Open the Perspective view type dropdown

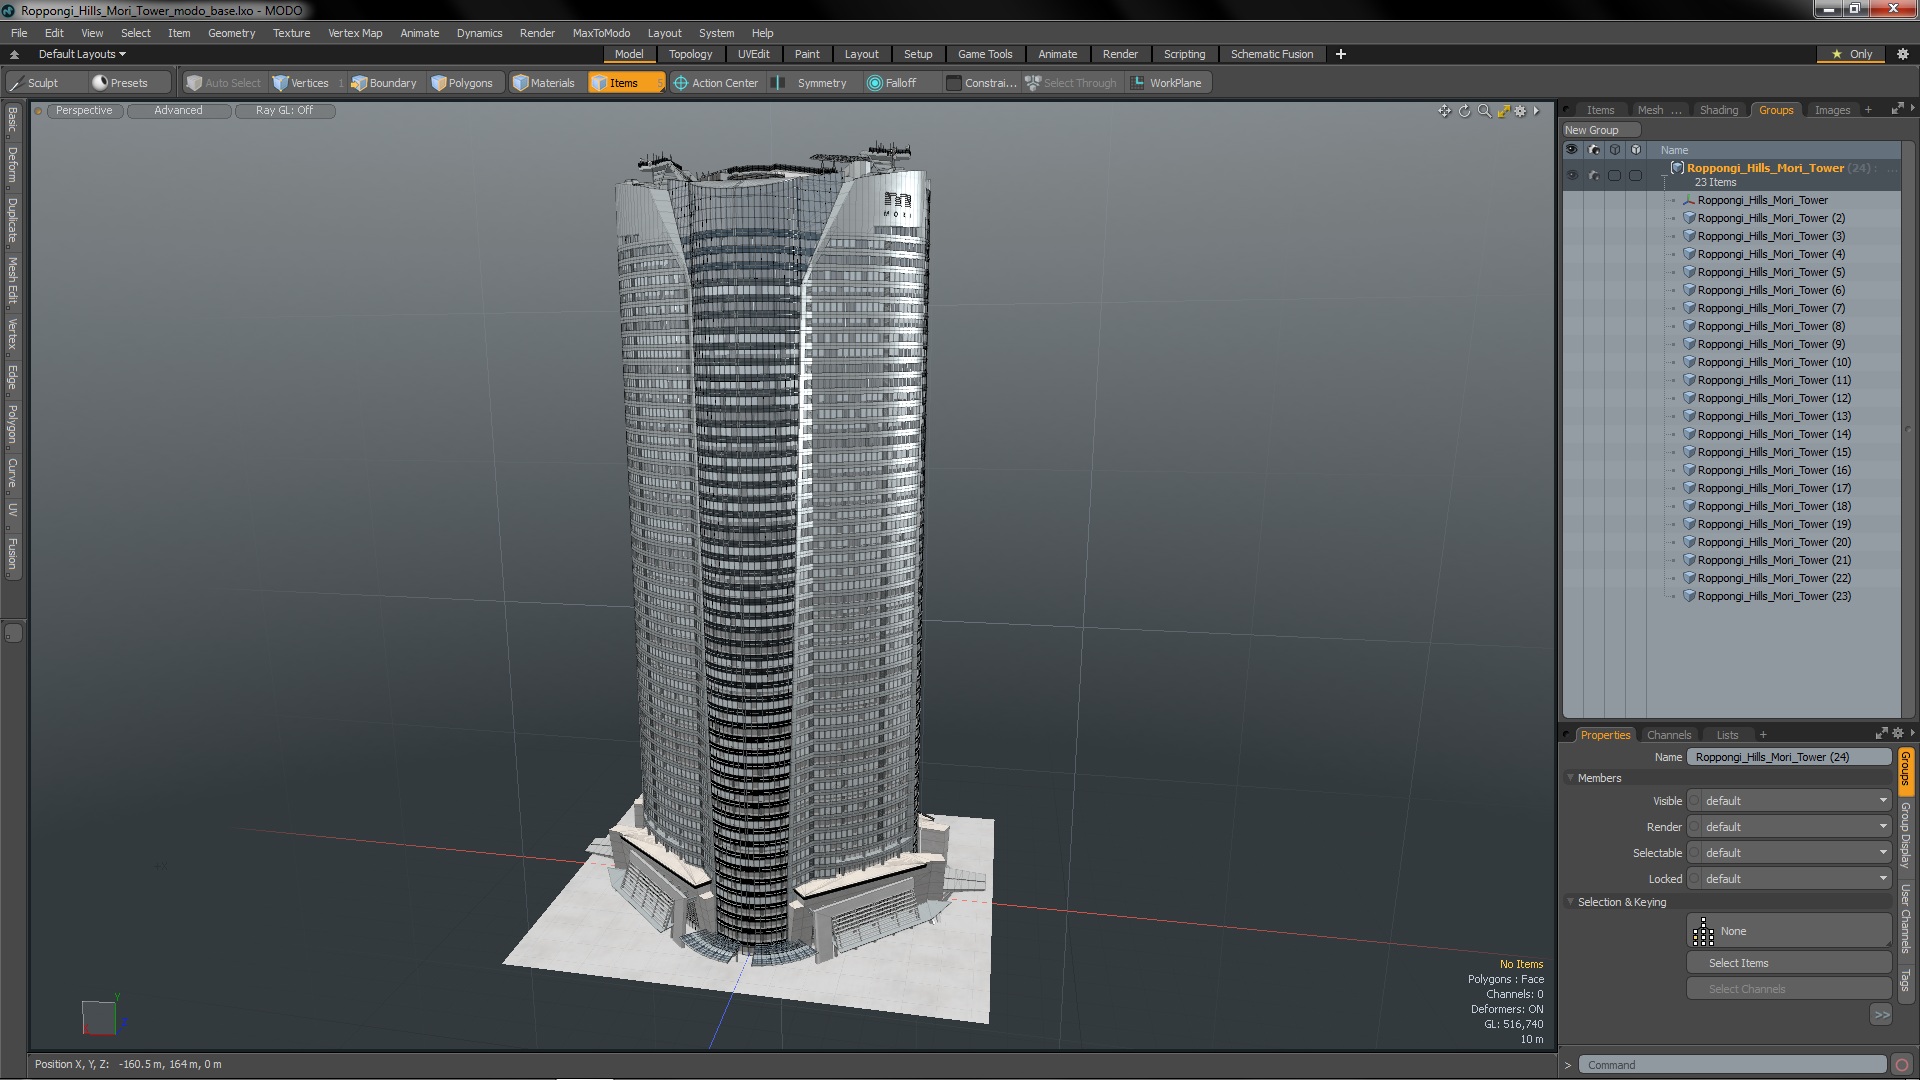point(84,111)
